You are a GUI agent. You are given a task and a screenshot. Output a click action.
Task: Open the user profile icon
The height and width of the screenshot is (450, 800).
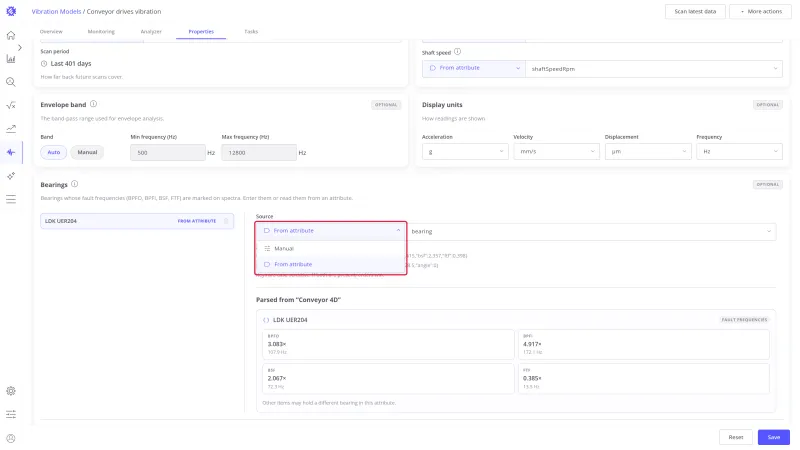[11, 438]
